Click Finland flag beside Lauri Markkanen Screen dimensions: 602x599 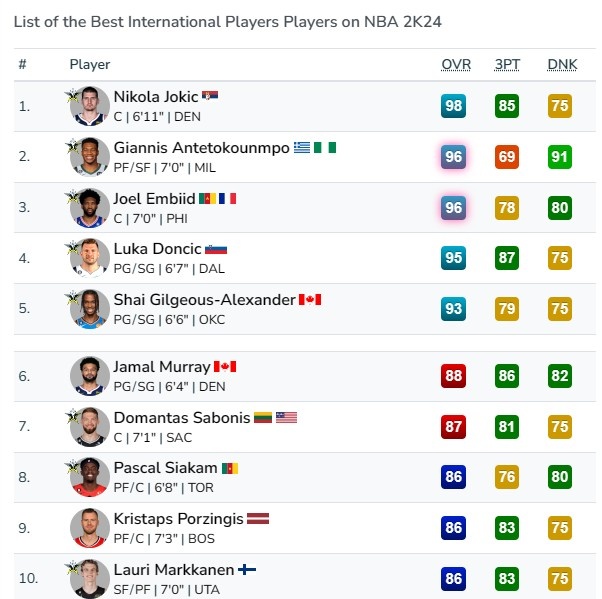247,570
